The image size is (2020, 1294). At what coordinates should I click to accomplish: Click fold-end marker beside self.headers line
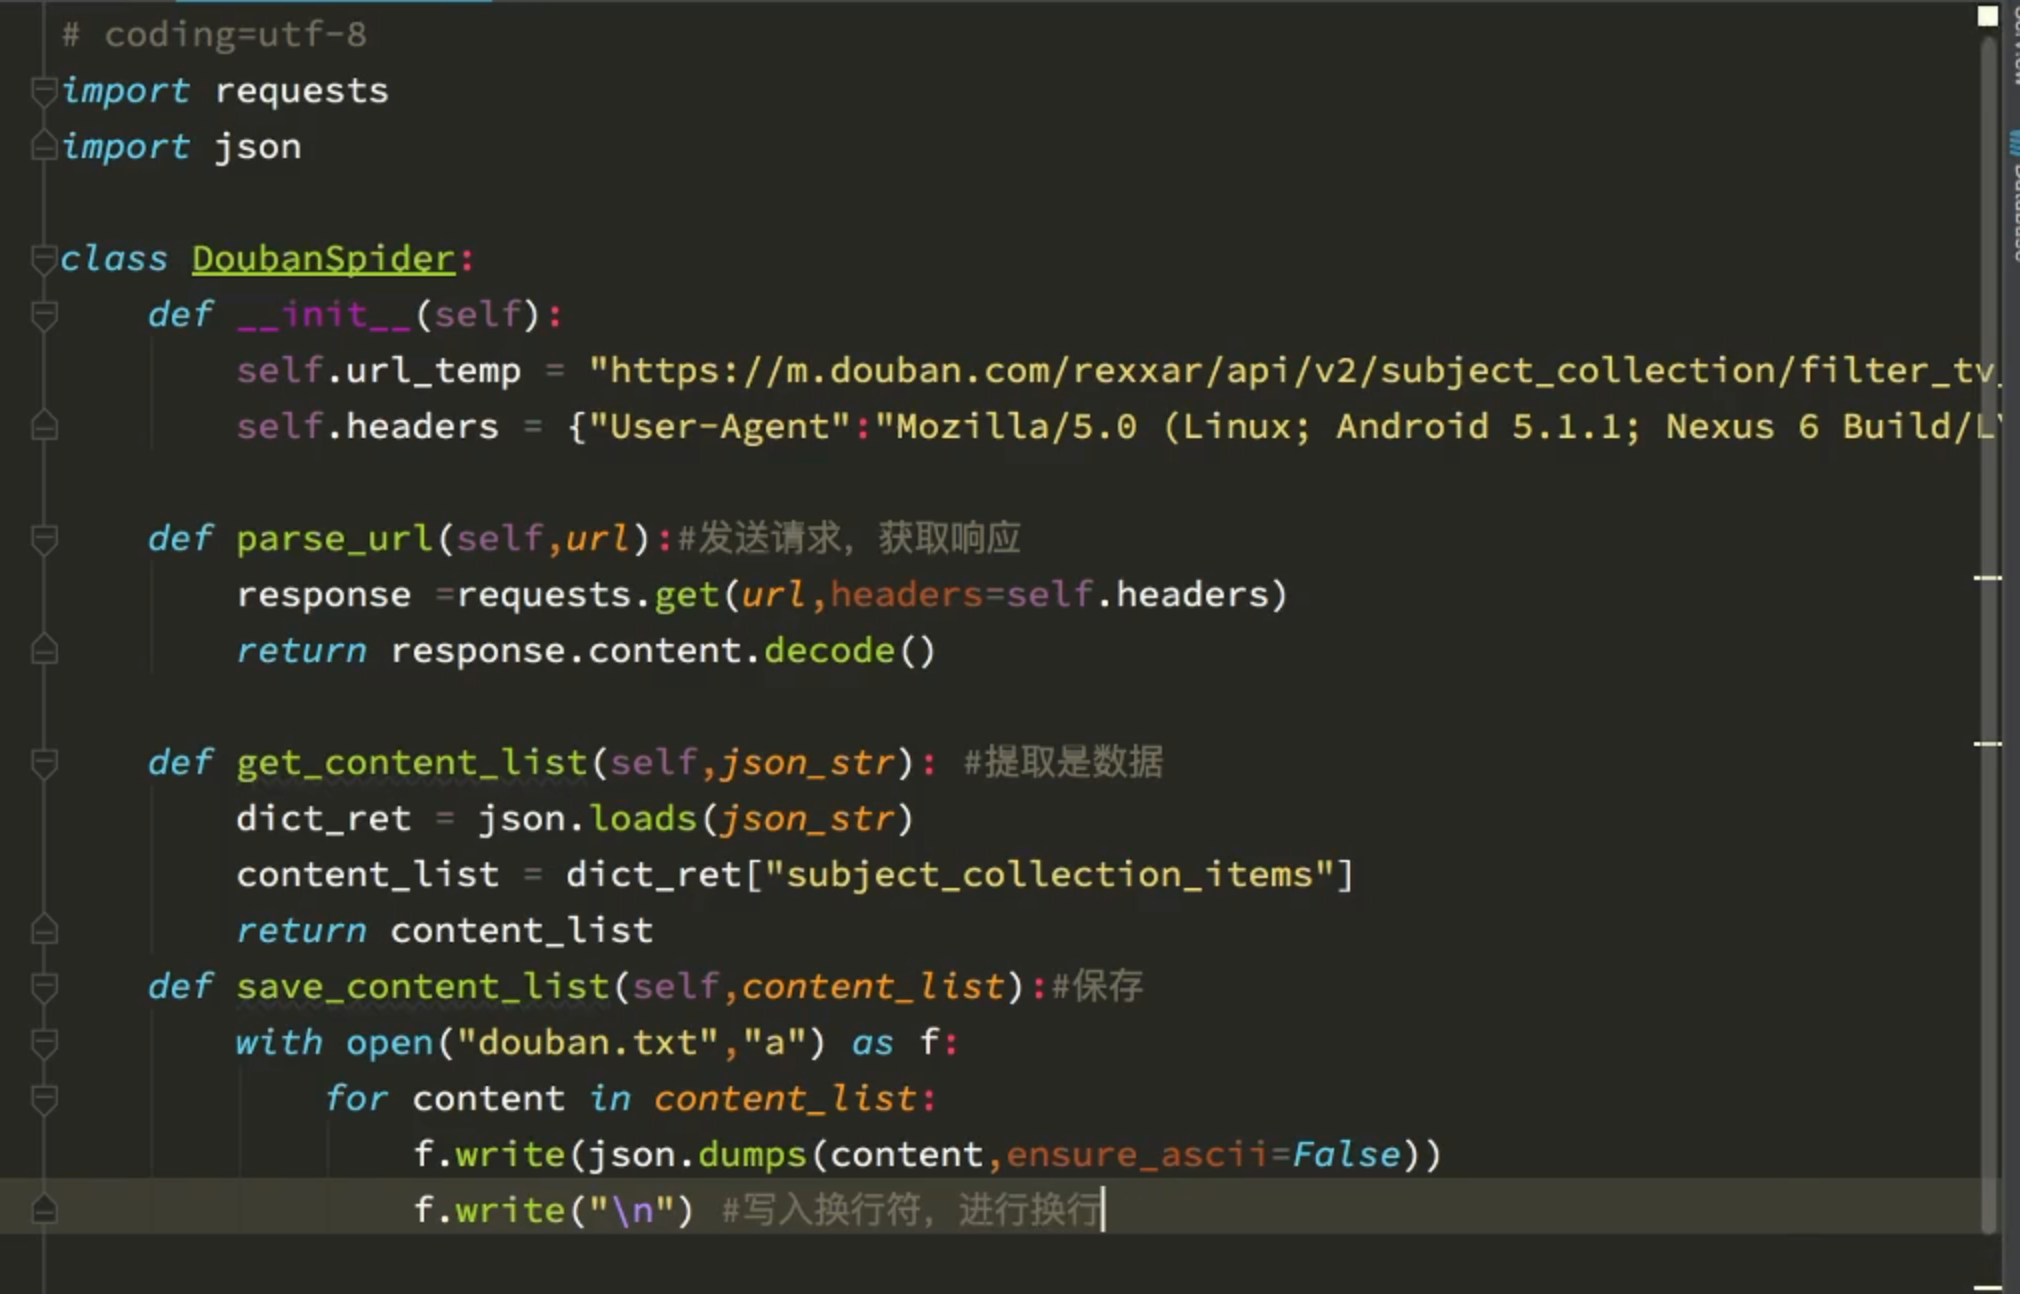pyautogui.click(x=44, y=427)
